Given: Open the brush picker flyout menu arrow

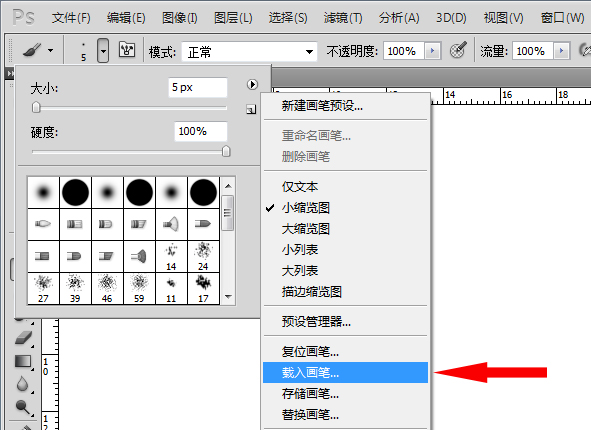Looking at the screenshot, I should pos(252,84).
